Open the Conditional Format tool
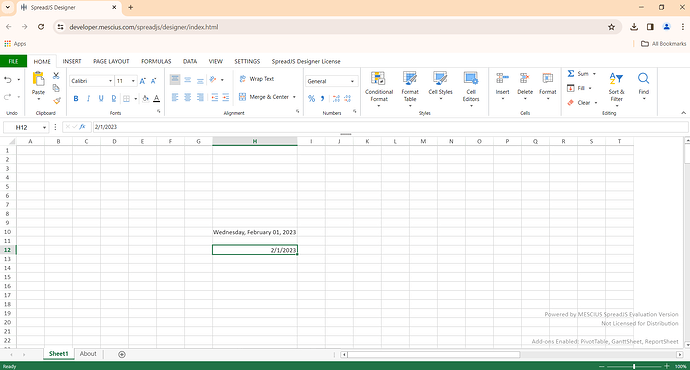690x370 pixels. pos(378,89)
